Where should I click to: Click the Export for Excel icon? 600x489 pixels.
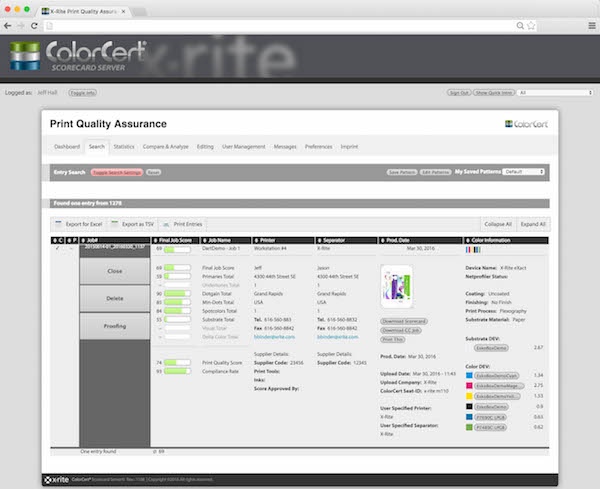(x=59, y=224)
